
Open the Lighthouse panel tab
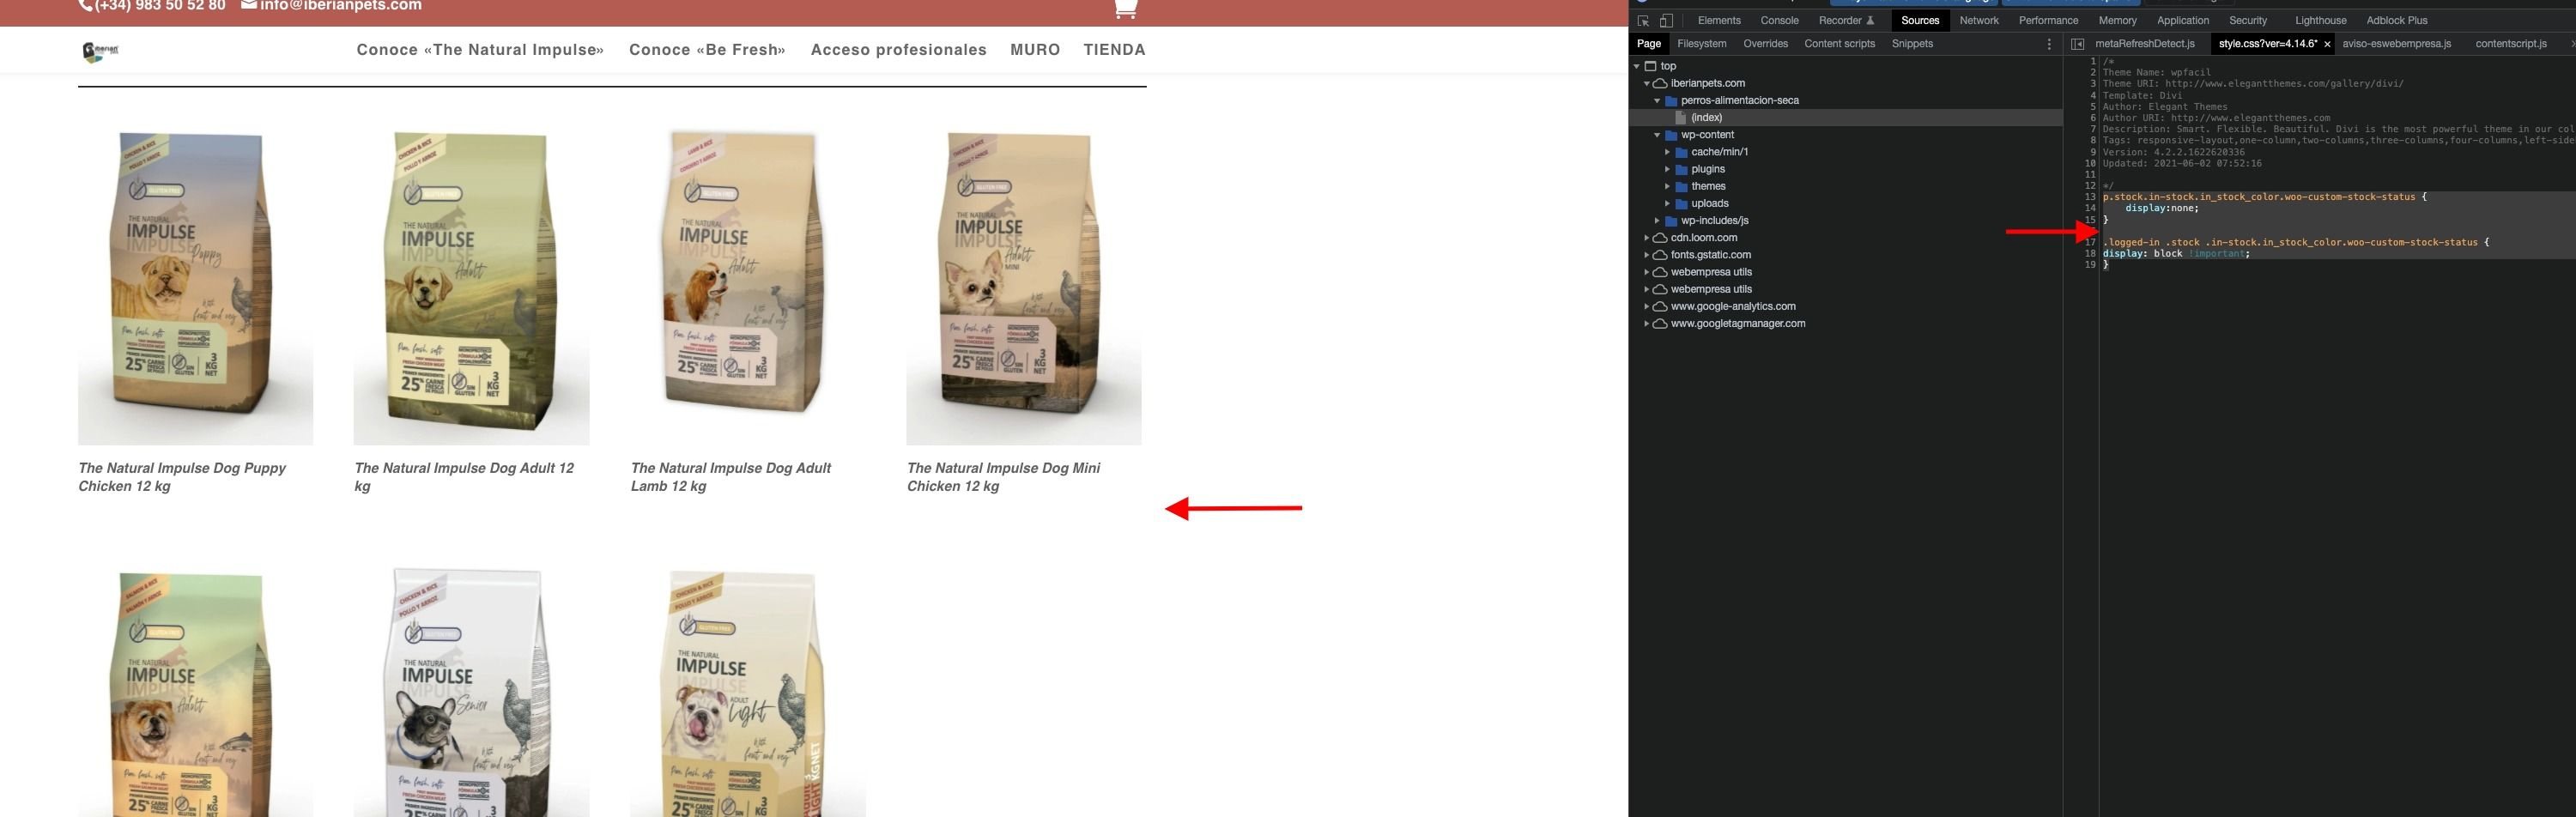[2321, 20]
